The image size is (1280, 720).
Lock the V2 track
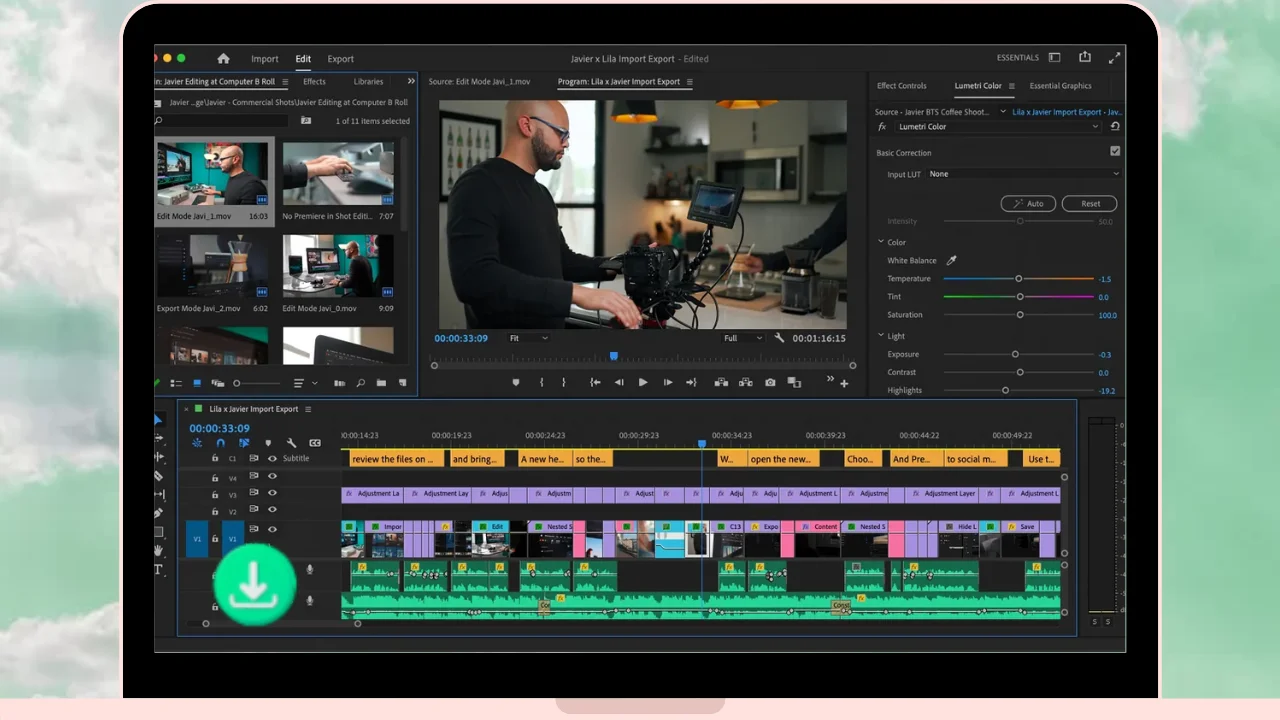[215, 512]
